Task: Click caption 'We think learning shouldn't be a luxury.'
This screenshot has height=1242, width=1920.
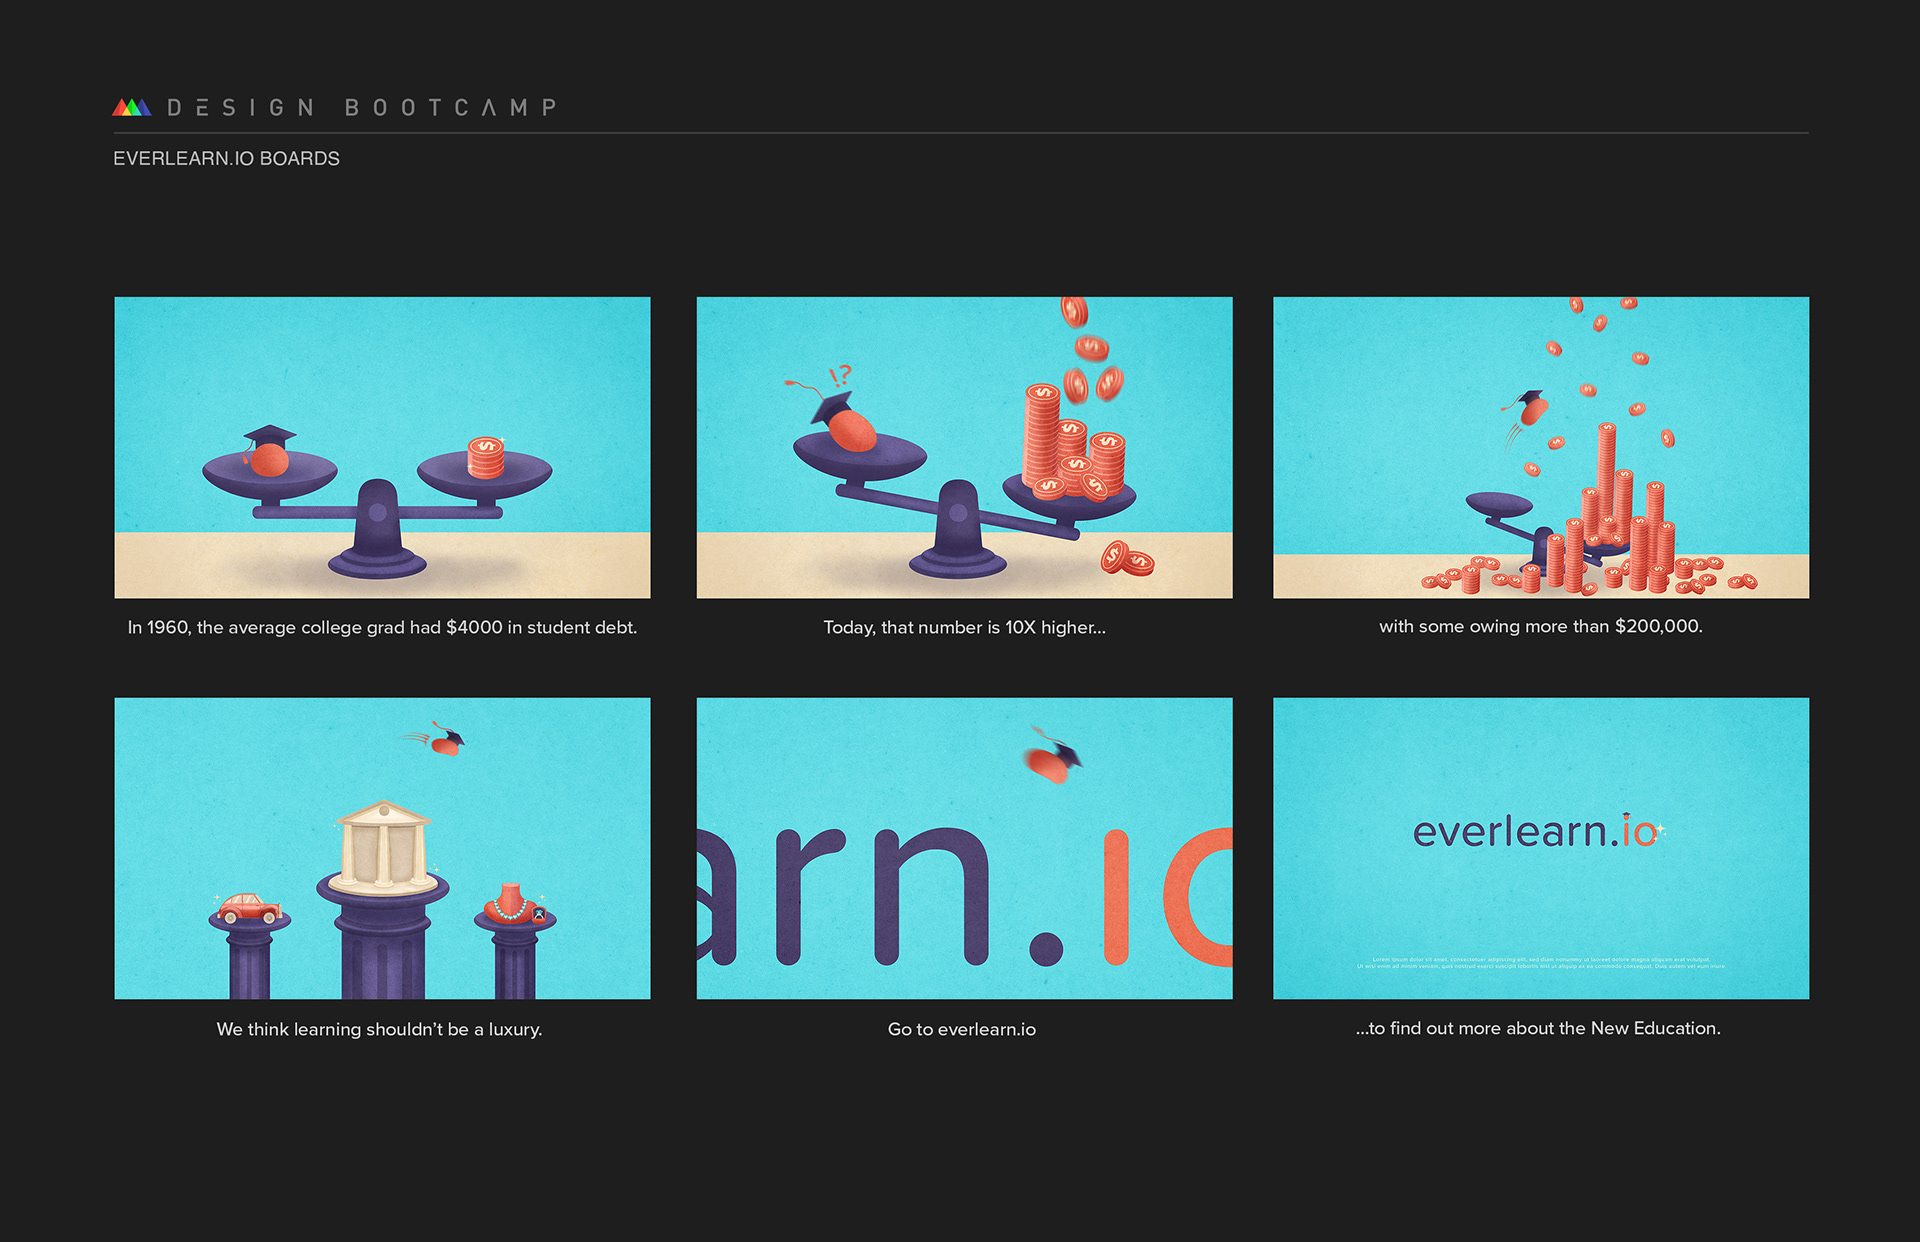Action: 379,1029
